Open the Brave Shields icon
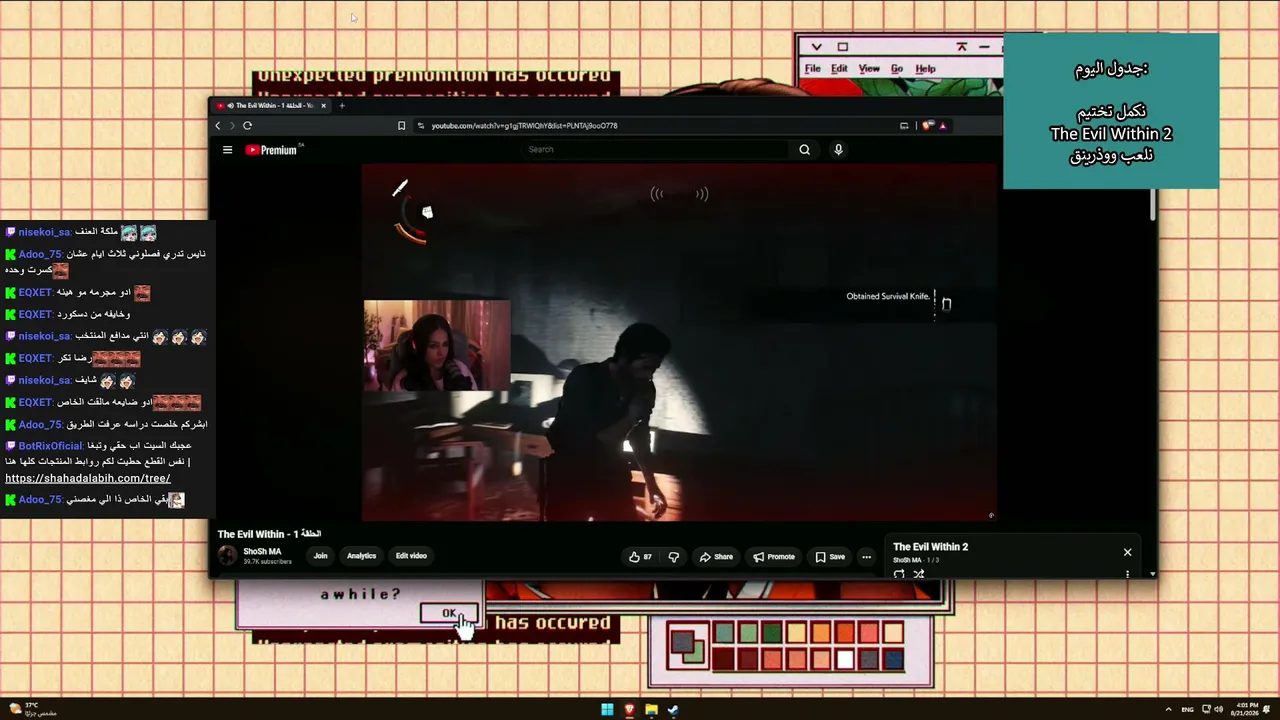1280x720 pixels. (x=927, y=126)
